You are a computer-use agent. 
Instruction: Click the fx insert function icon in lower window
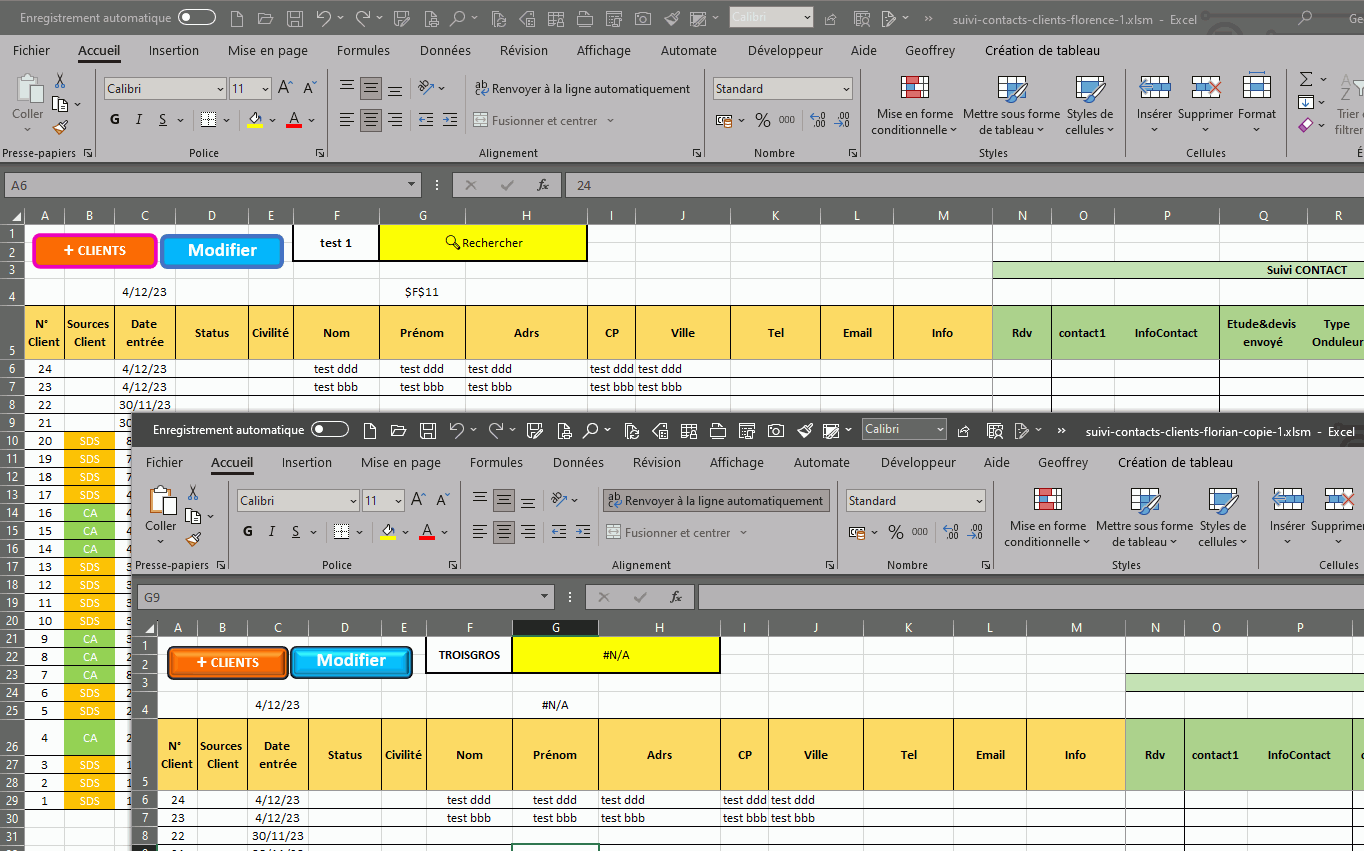pos(676,597)
